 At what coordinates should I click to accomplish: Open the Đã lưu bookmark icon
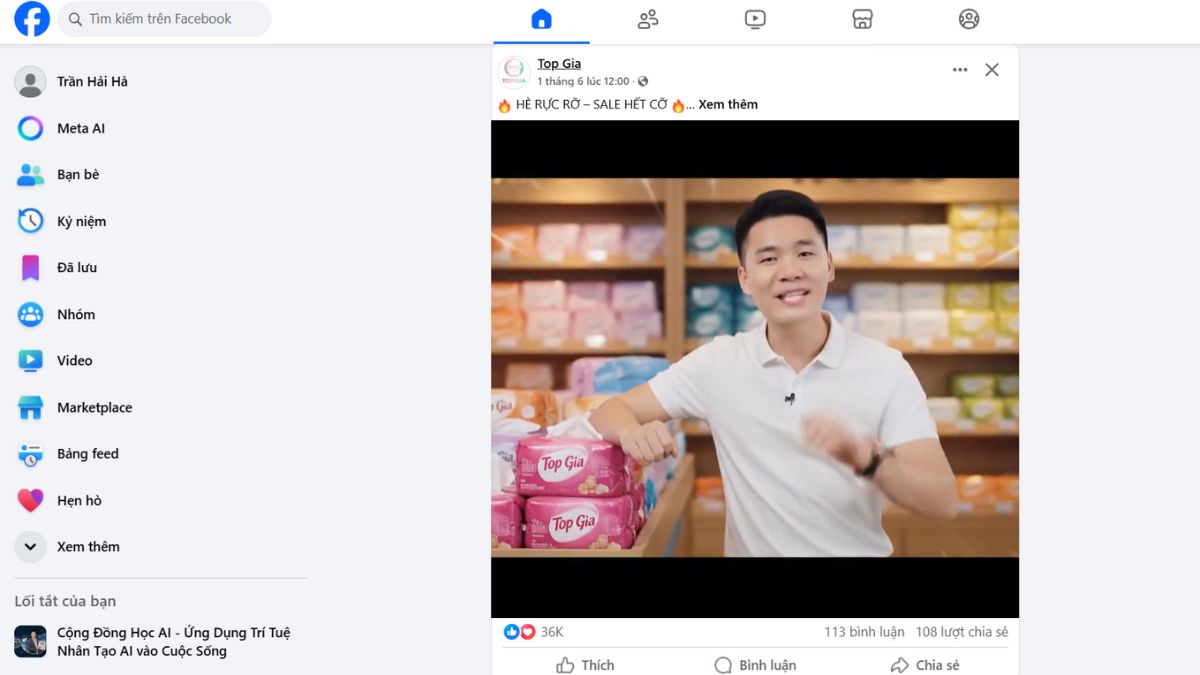tap(30, 268)
